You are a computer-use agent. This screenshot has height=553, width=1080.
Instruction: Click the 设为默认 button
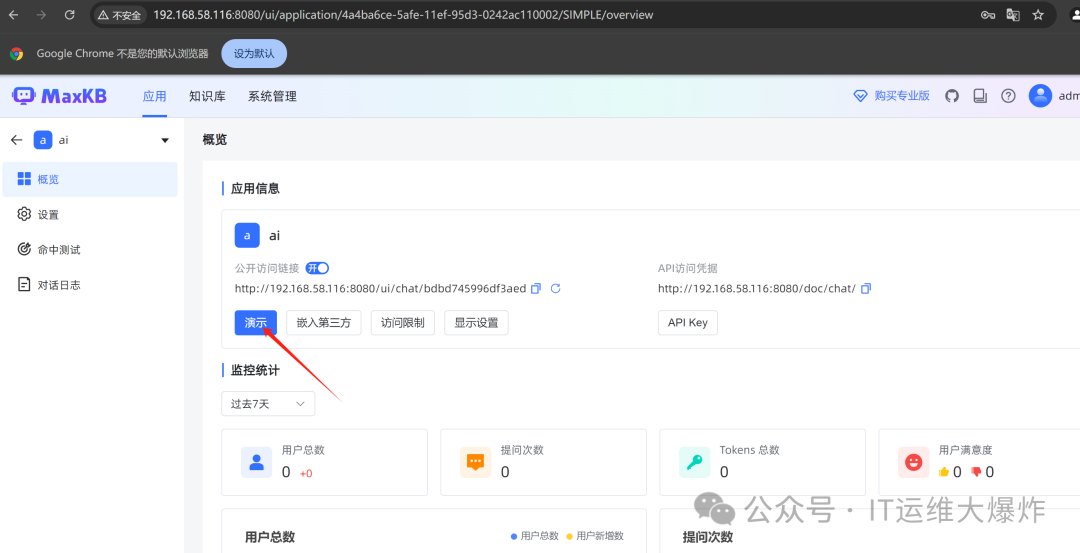(254, 54)
